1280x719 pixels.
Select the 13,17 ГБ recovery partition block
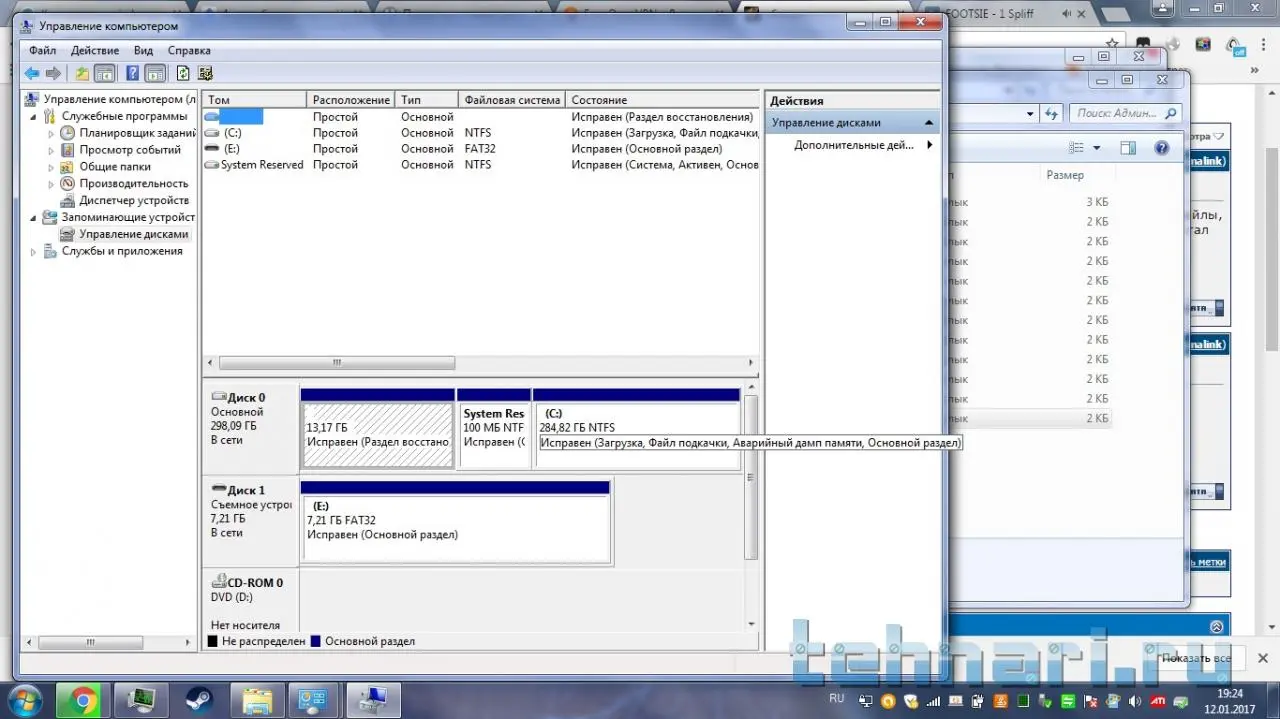pos(377,435)
